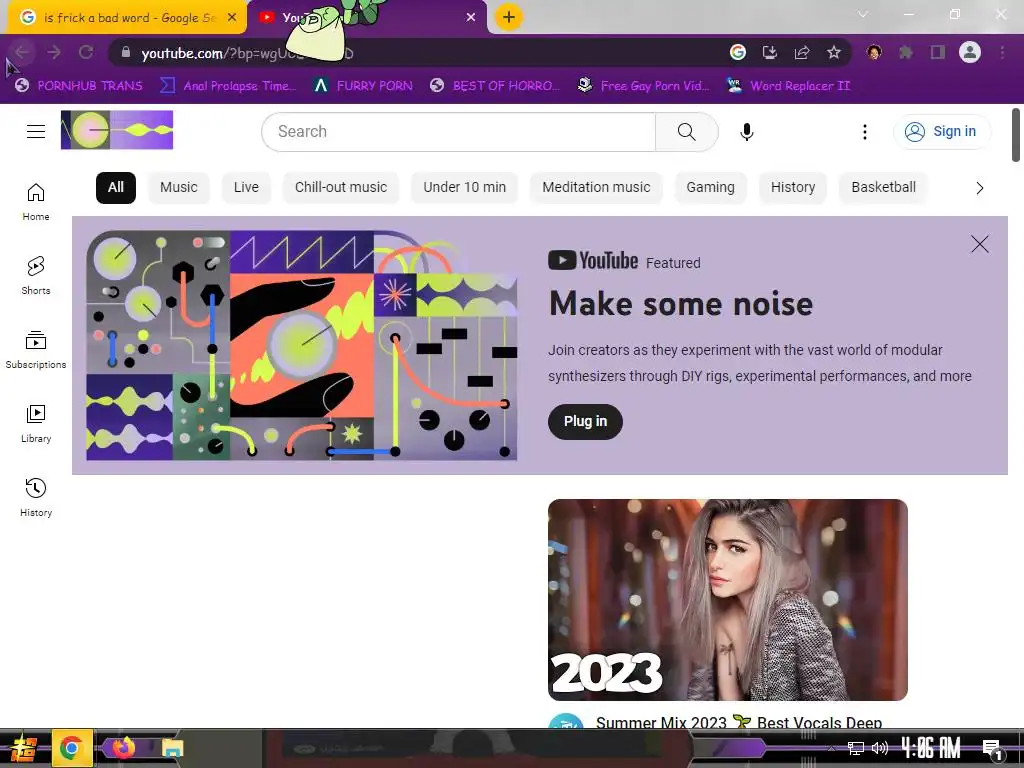The height and width of the screenshot is (768, 1024).
Task: Select the Basketball chip
Action: coord(884,187)
